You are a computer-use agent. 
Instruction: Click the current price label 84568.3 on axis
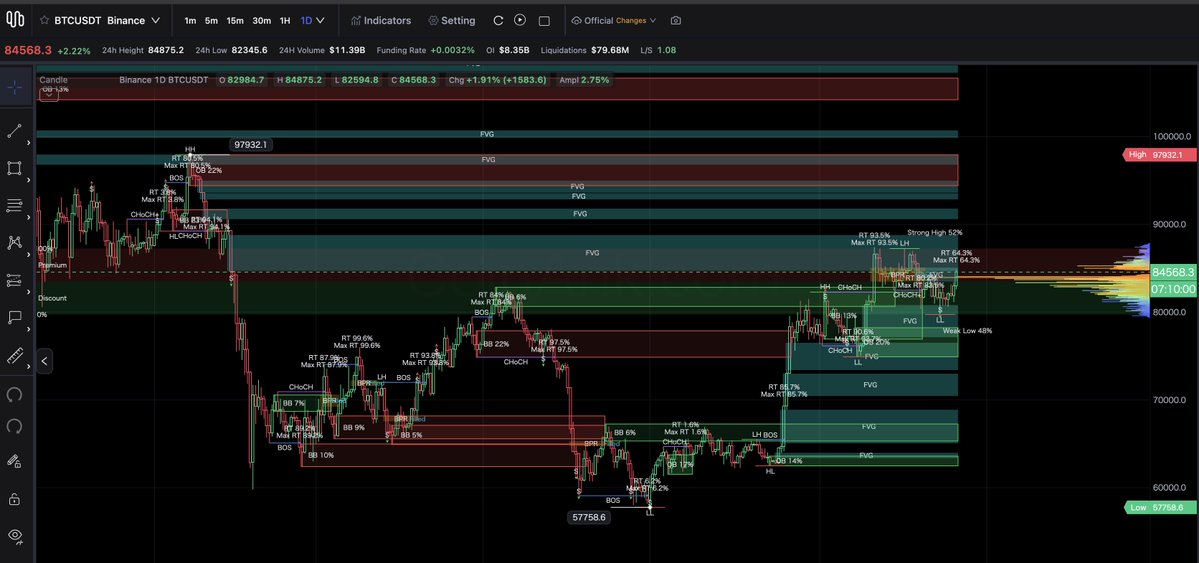[1173, 272]
